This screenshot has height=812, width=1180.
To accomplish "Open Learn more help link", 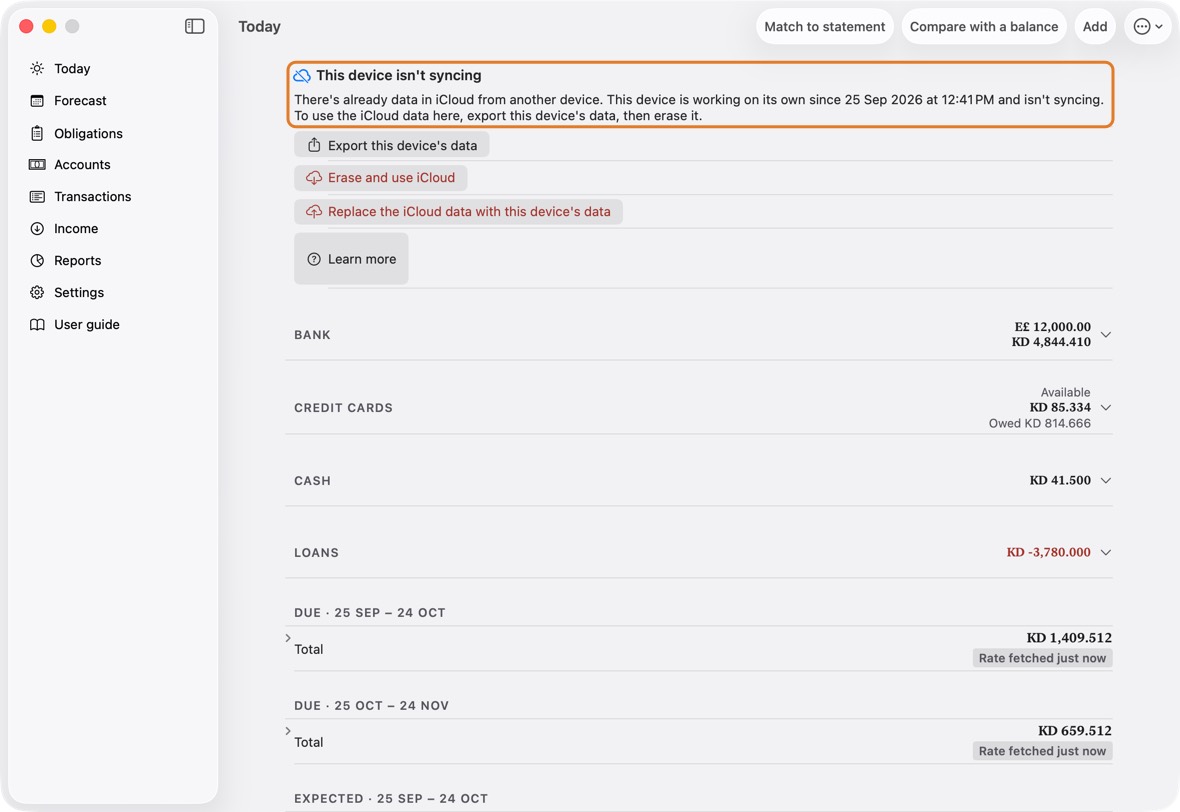I will click(x=351, y=259).
